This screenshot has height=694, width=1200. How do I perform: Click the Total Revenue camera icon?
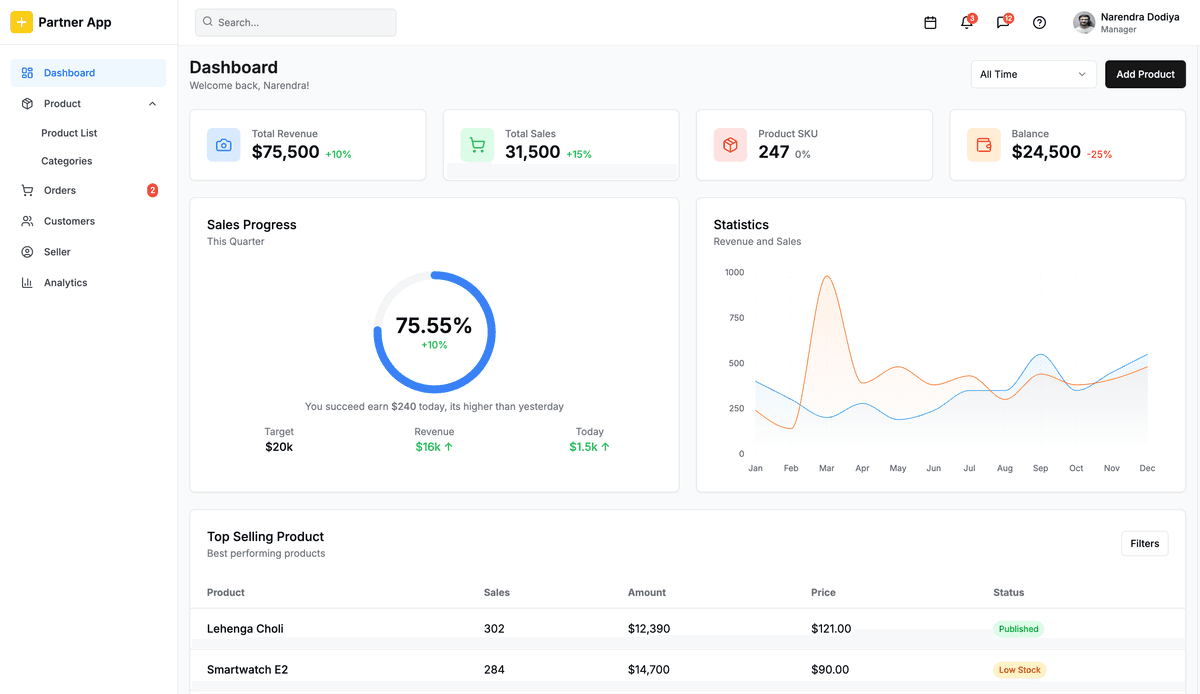tap(222, 144)
